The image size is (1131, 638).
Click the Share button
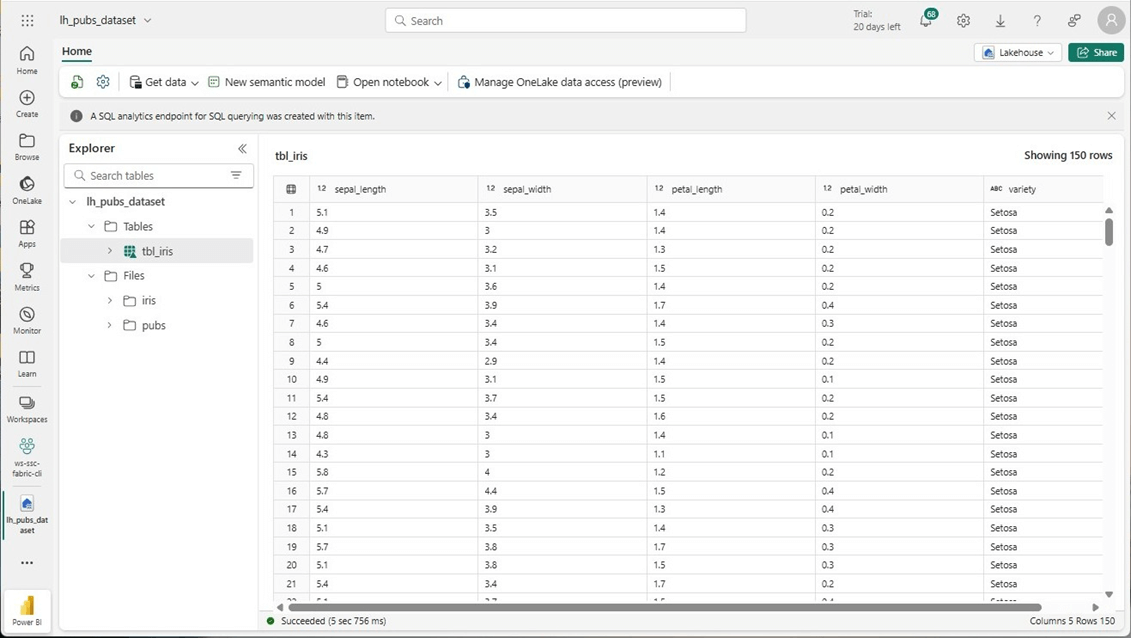pyautogui.click(x=1096, y=53)
